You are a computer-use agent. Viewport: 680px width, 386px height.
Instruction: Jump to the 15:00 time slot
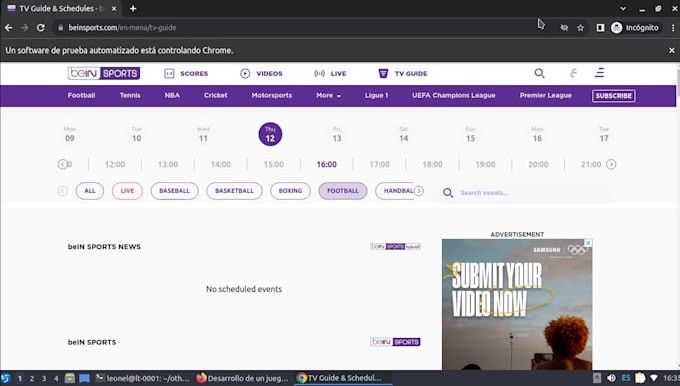[274, 164]
